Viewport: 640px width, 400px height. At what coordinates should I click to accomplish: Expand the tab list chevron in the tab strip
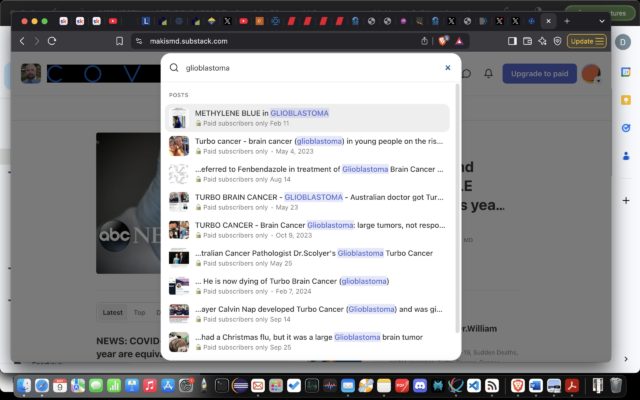point(602,21)
